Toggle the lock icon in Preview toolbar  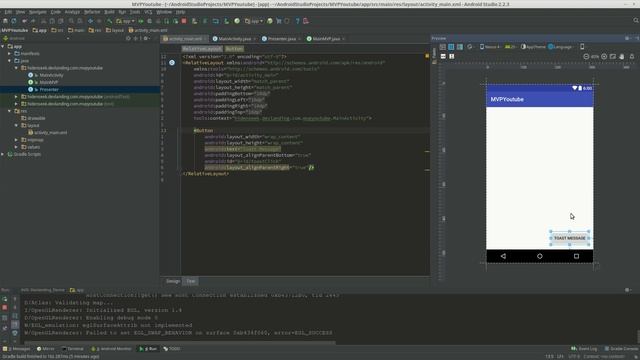632,57
